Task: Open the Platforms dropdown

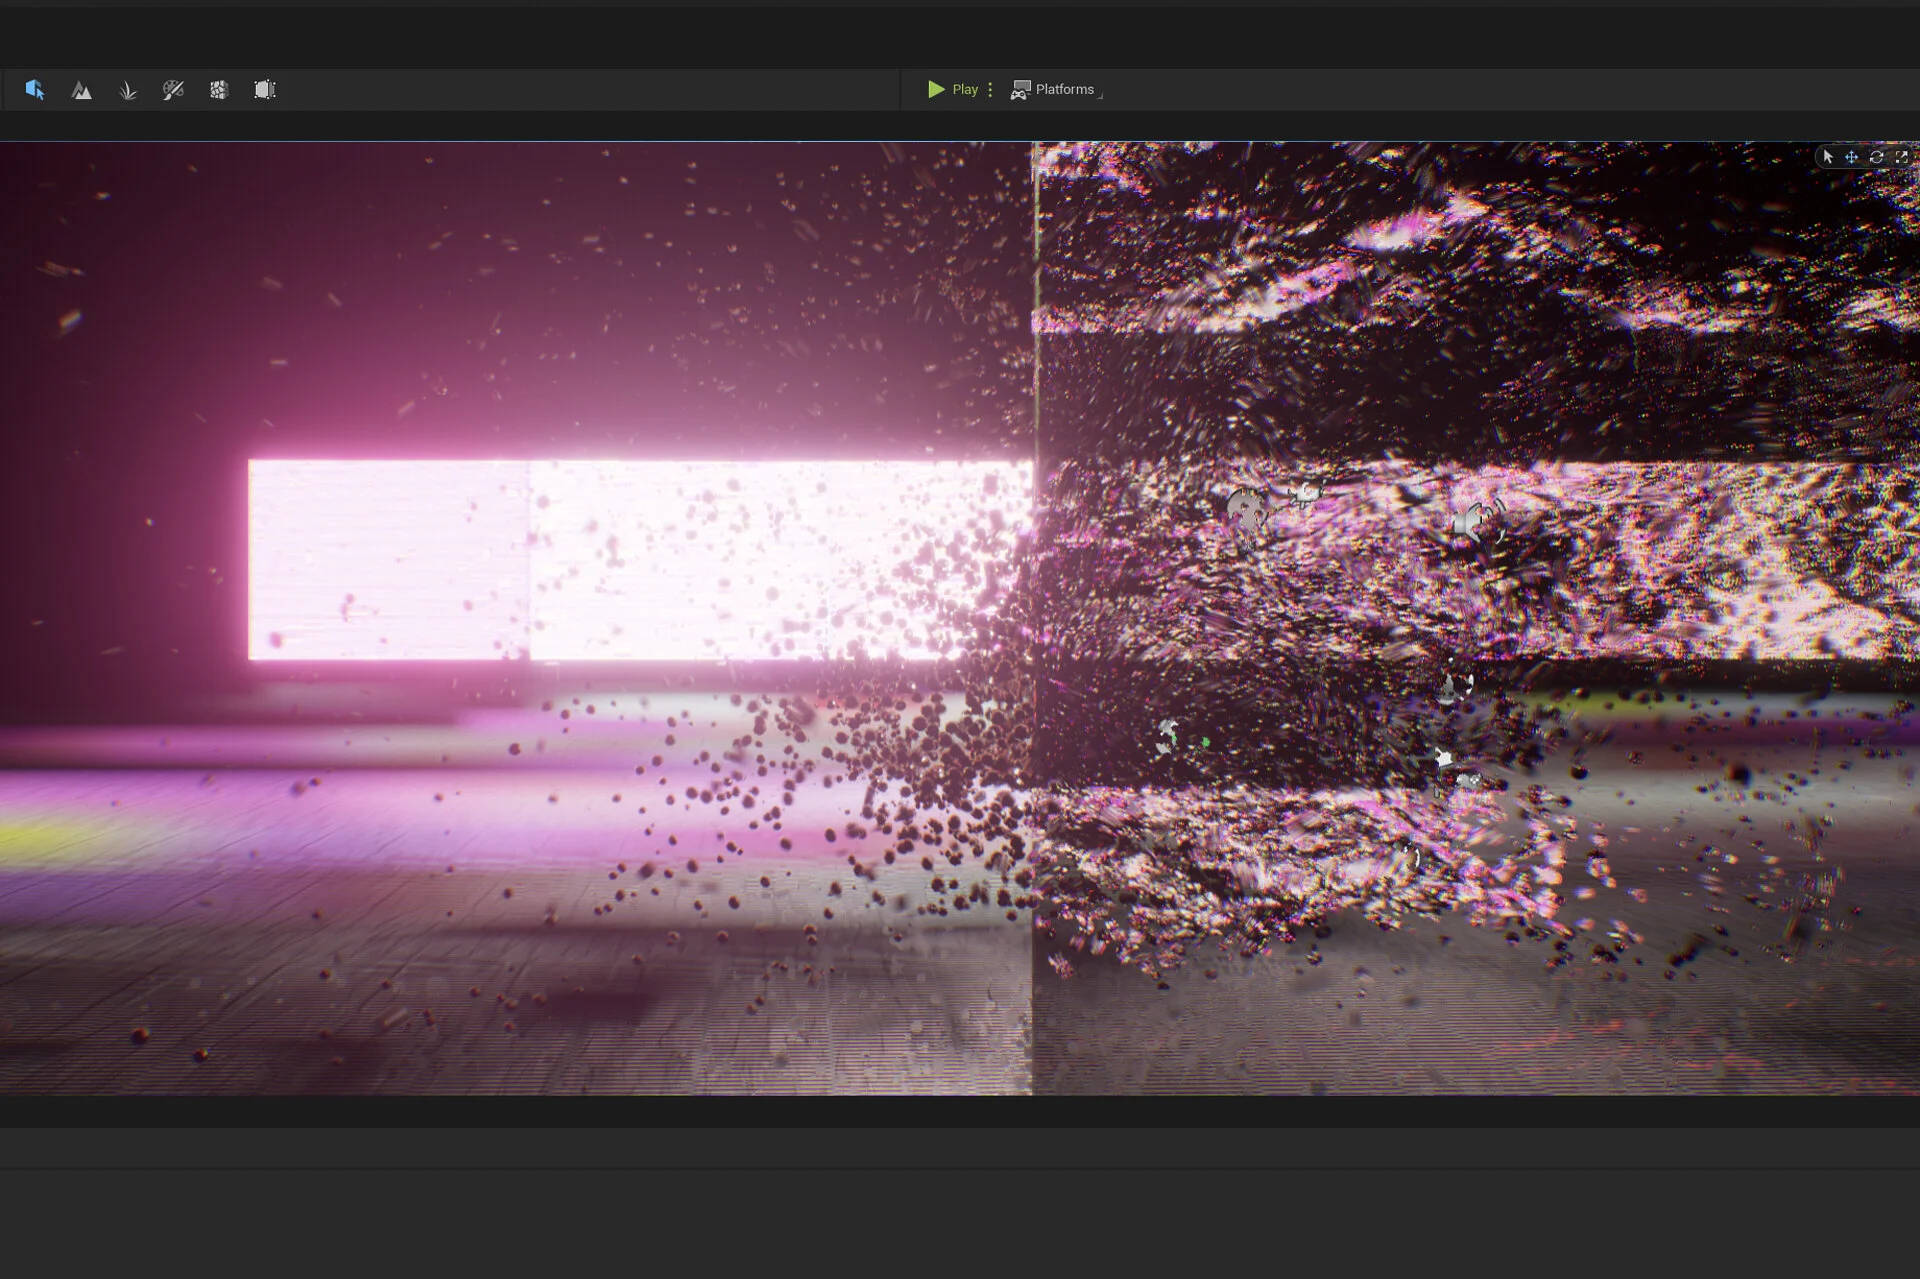Action: [x=1056, y=89]
